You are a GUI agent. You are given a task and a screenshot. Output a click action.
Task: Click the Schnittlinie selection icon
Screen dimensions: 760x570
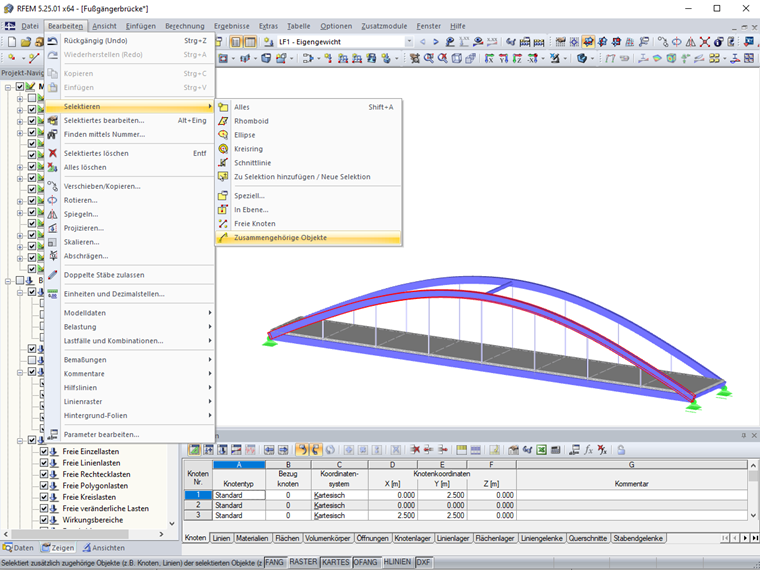coord(223,163)
